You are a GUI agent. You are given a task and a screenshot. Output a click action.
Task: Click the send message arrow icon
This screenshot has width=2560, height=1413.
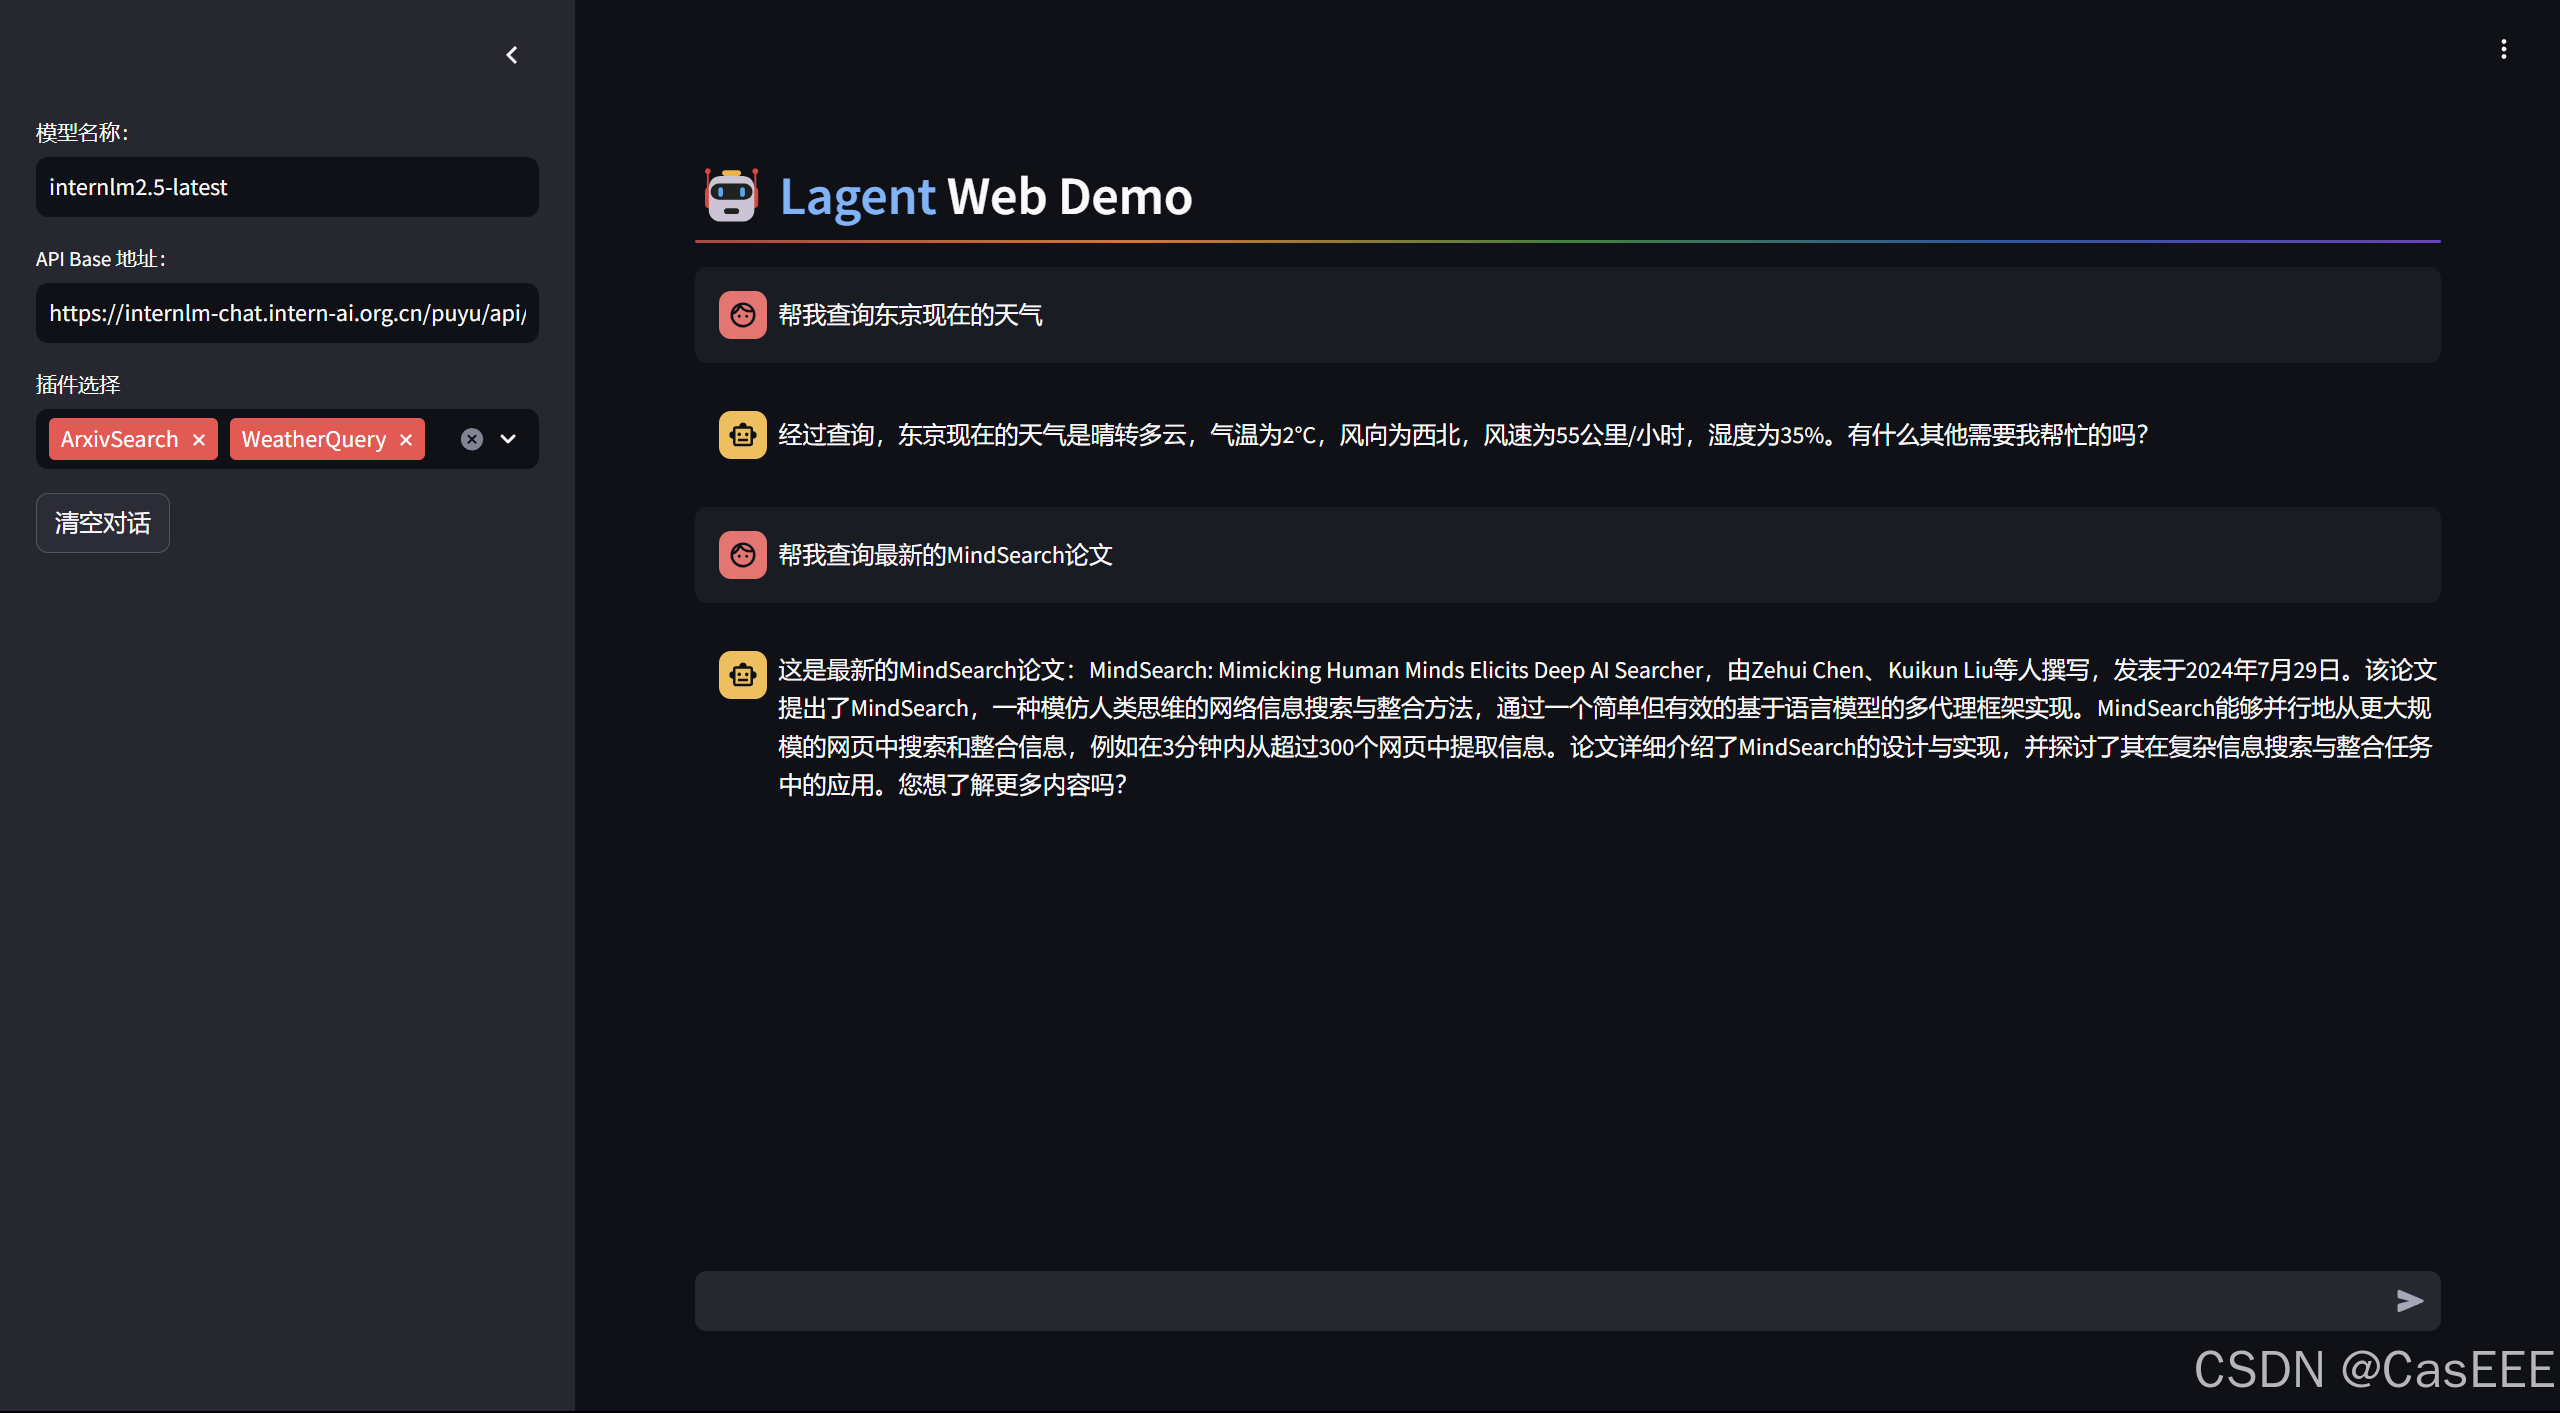coord(2410,1300)
